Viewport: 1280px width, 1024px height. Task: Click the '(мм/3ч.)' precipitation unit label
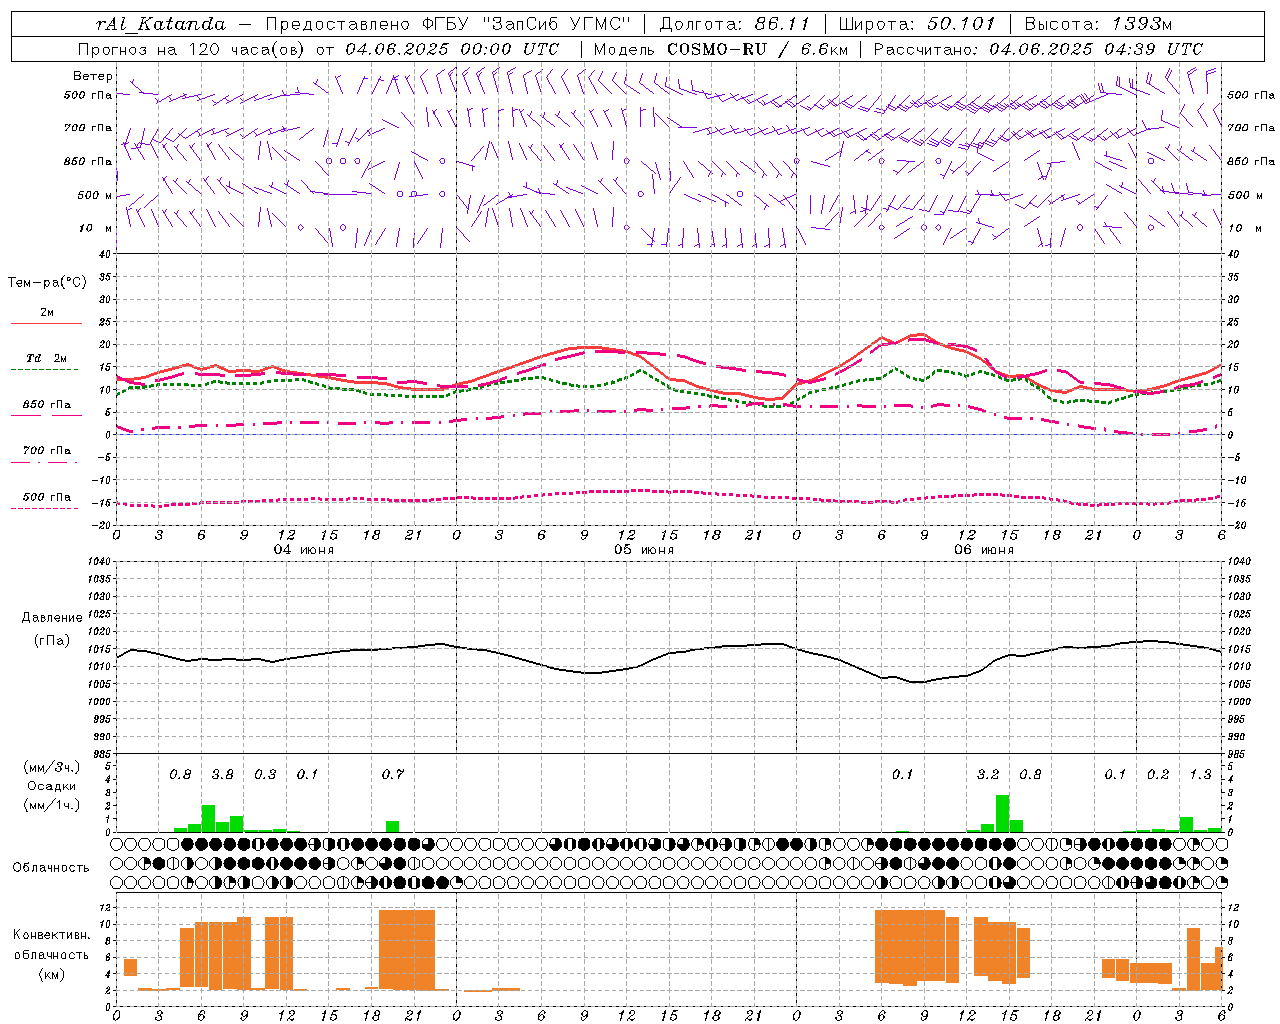[x=52, y=768]
